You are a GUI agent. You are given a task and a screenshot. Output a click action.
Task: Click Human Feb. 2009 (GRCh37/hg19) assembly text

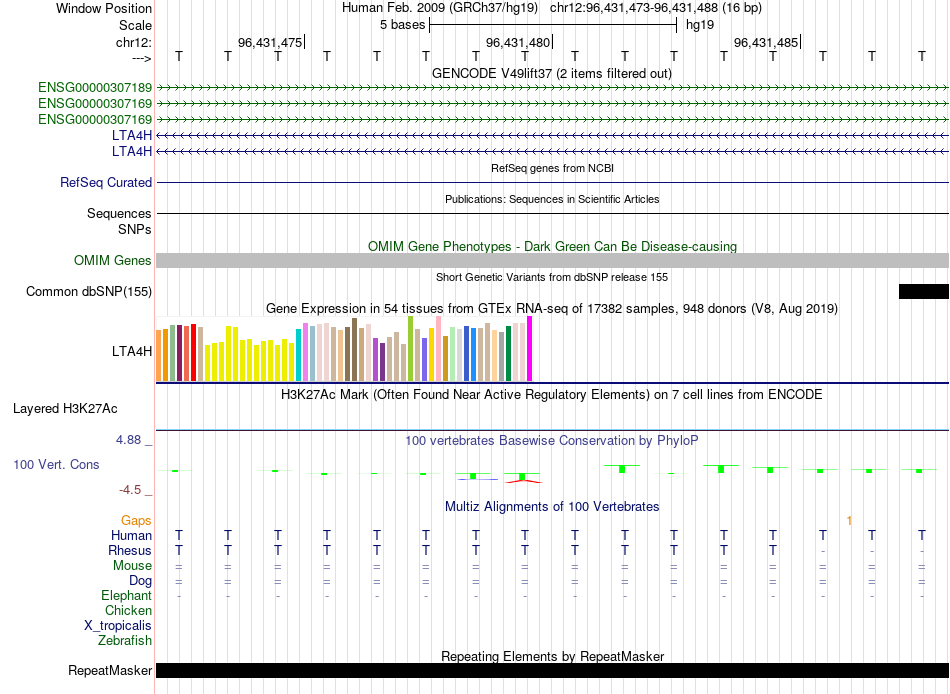pos(440,8)
